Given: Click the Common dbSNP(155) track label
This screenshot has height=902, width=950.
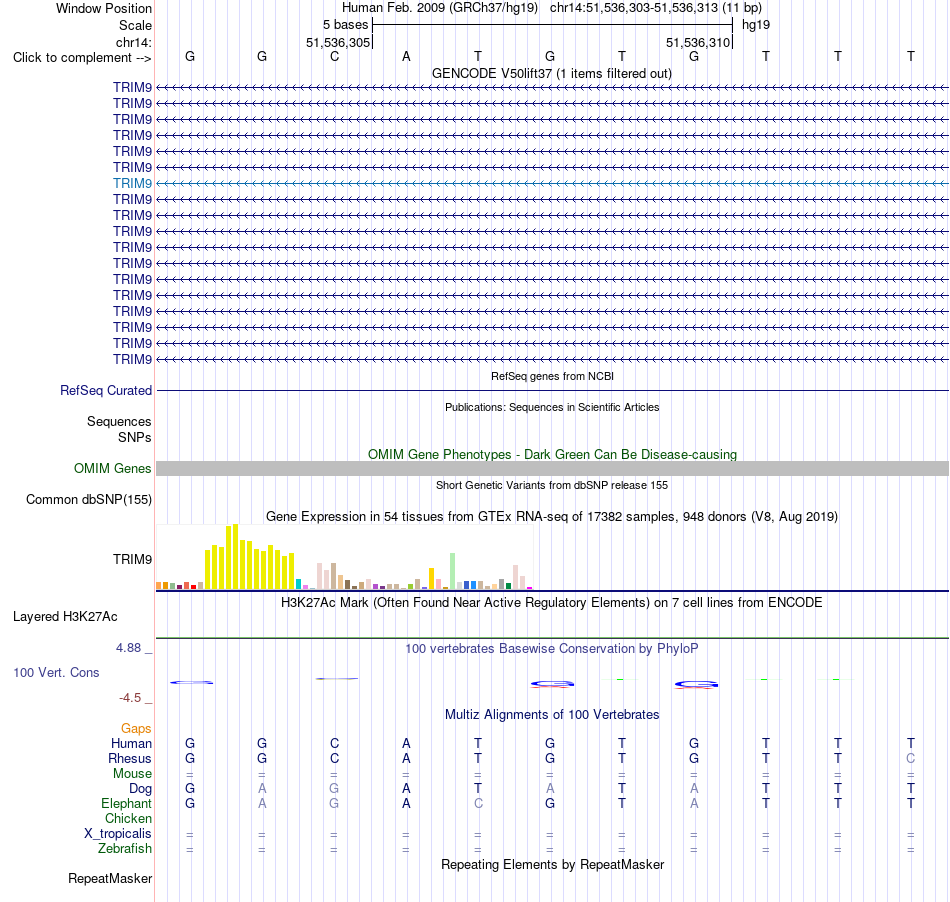Looking at the screenshot, I should (x=89, y=499).
